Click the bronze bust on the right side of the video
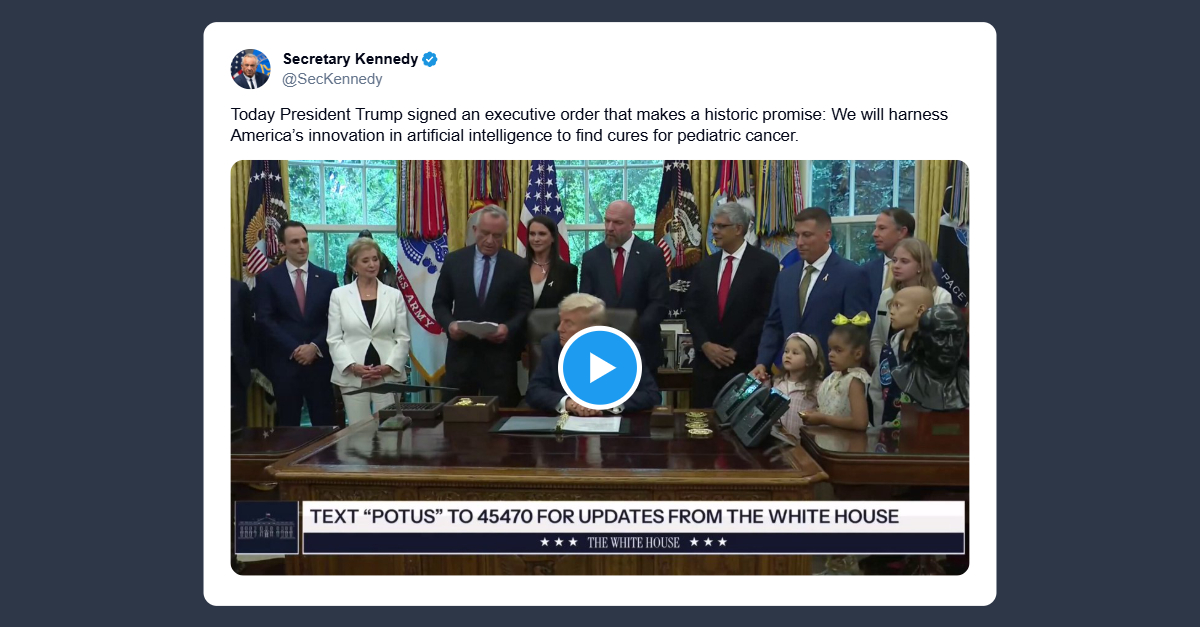The image size is (1200, 627). (931, 357)
